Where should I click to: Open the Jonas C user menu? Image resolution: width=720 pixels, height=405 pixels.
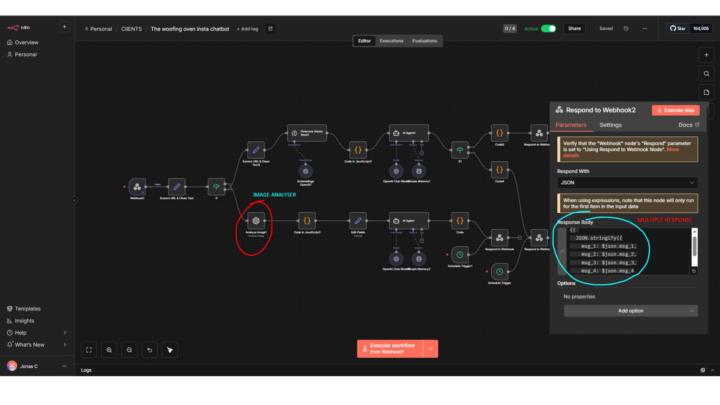(36, 366)
